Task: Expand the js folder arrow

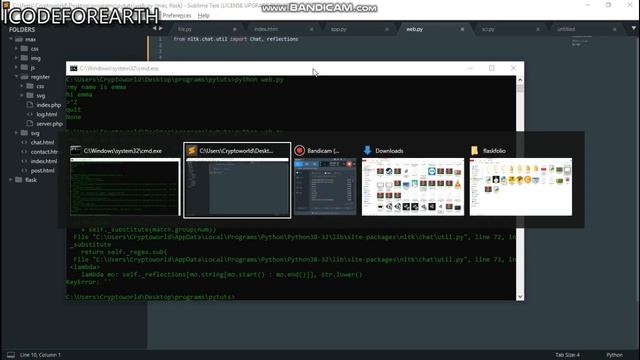Action: [x=16, y=67]
